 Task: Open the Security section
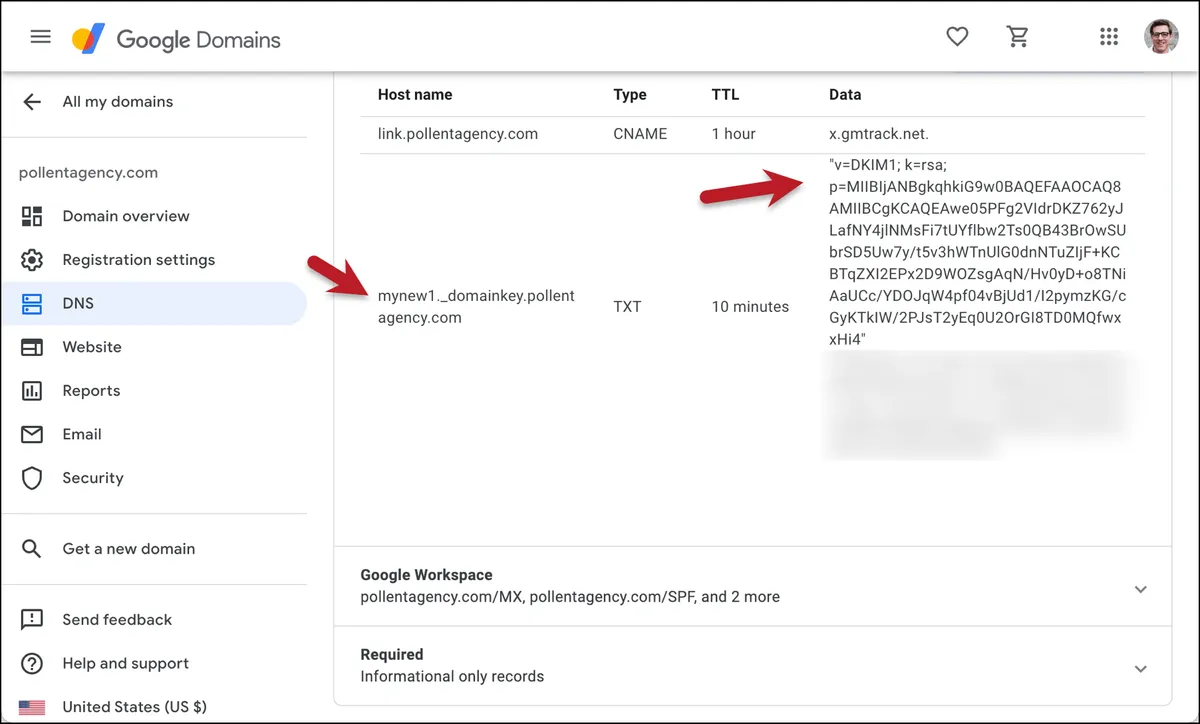pos(93,478)
